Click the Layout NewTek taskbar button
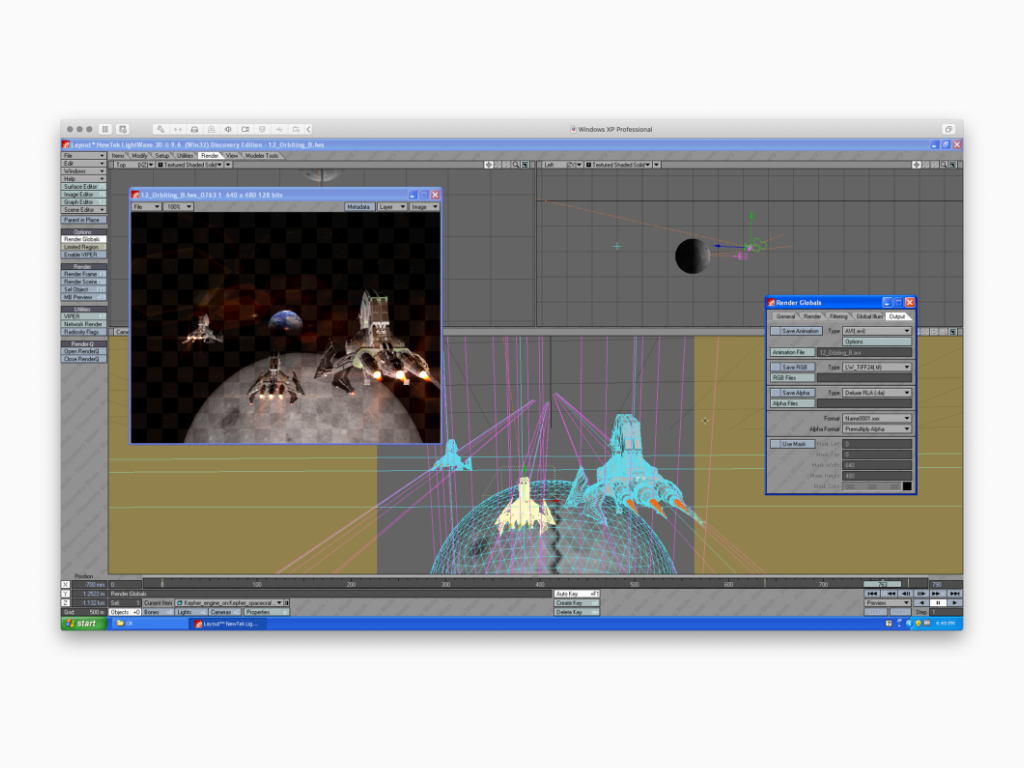The height and width of the screenshot is (768, 1024). tap(228, 624)
